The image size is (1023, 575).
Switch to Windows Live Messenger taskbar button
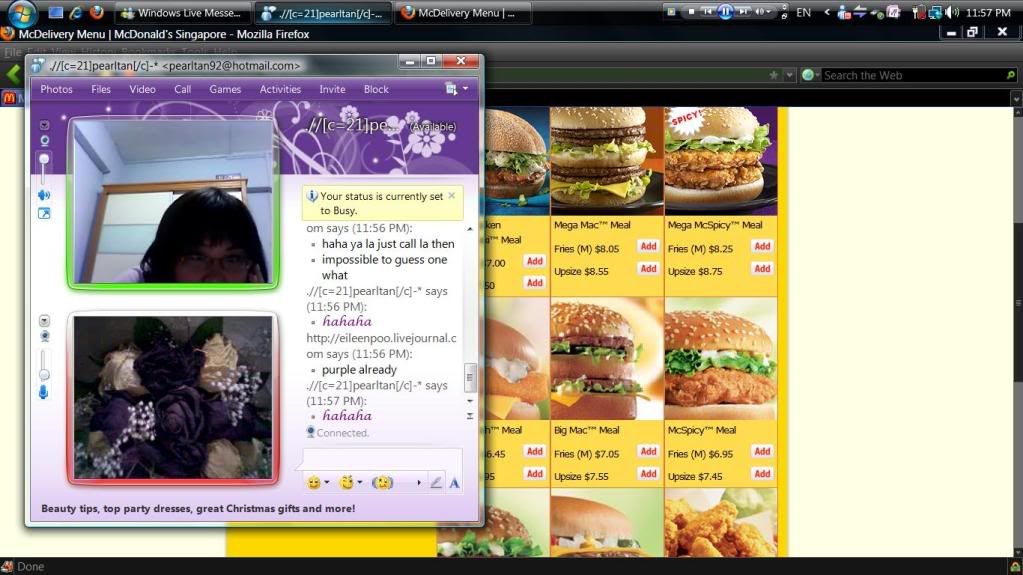tap(183, 12)
